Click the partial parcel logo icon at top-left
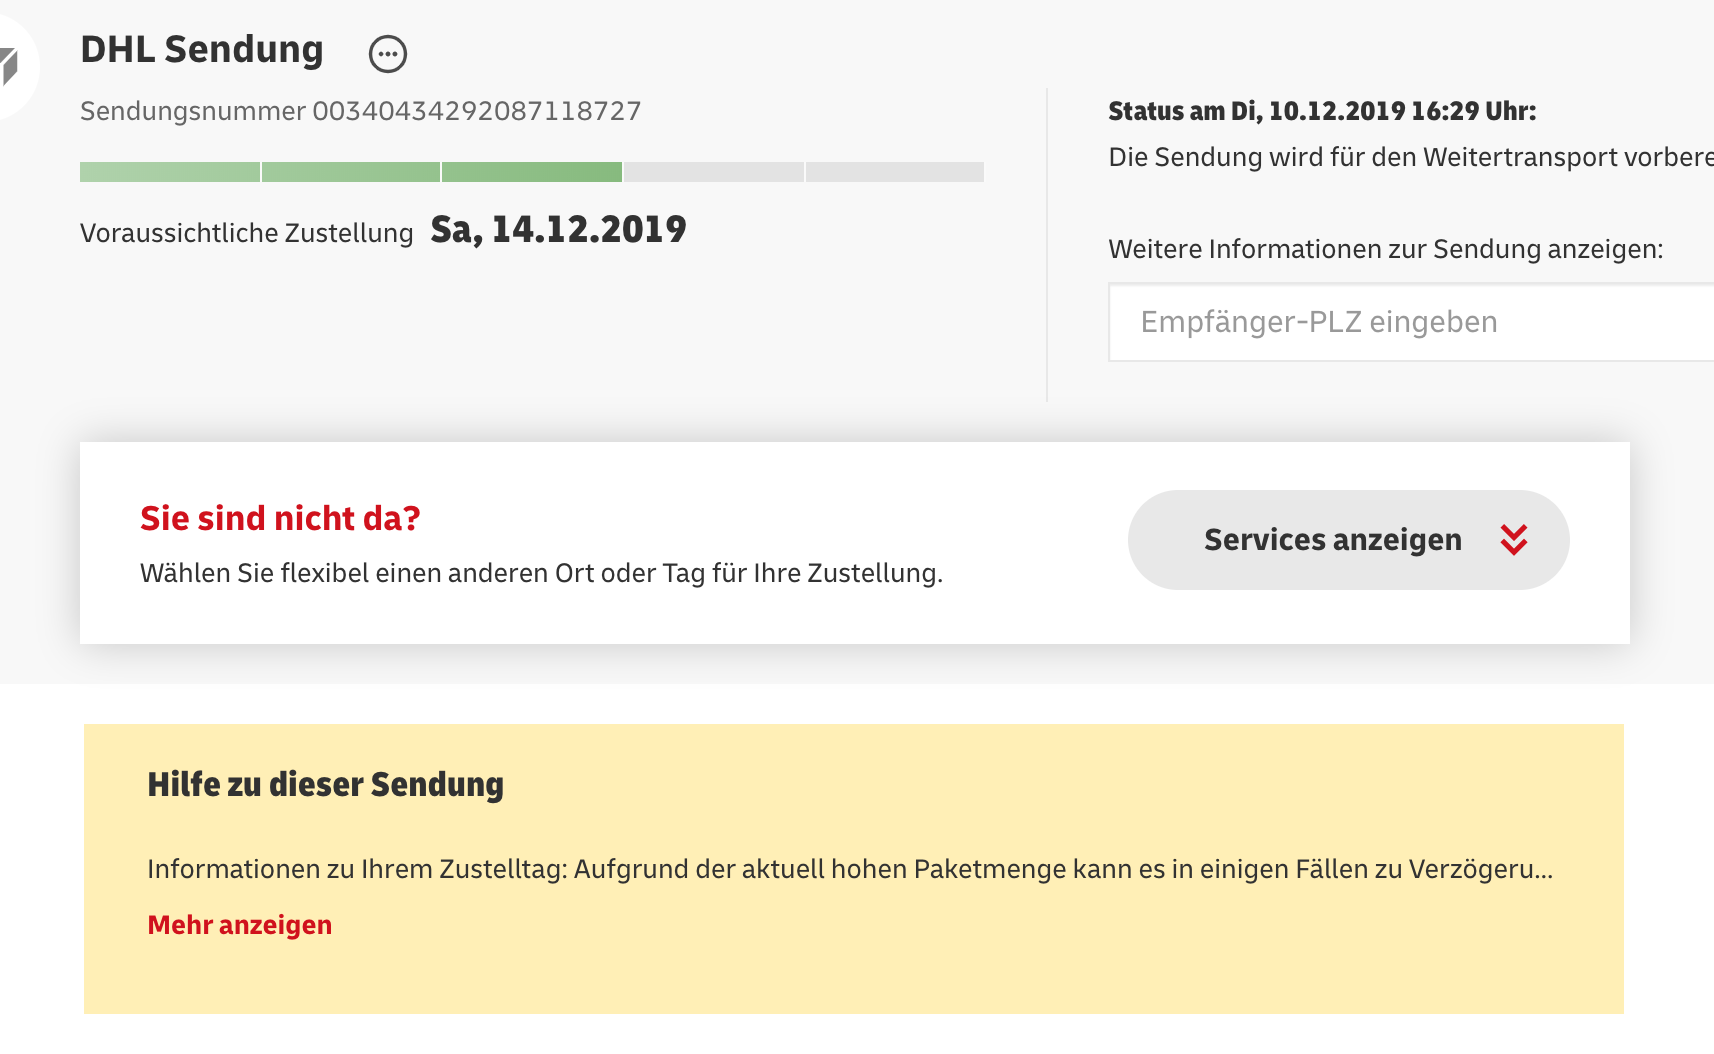This screenshot has width=1714, height=1054. pos(10,65)
